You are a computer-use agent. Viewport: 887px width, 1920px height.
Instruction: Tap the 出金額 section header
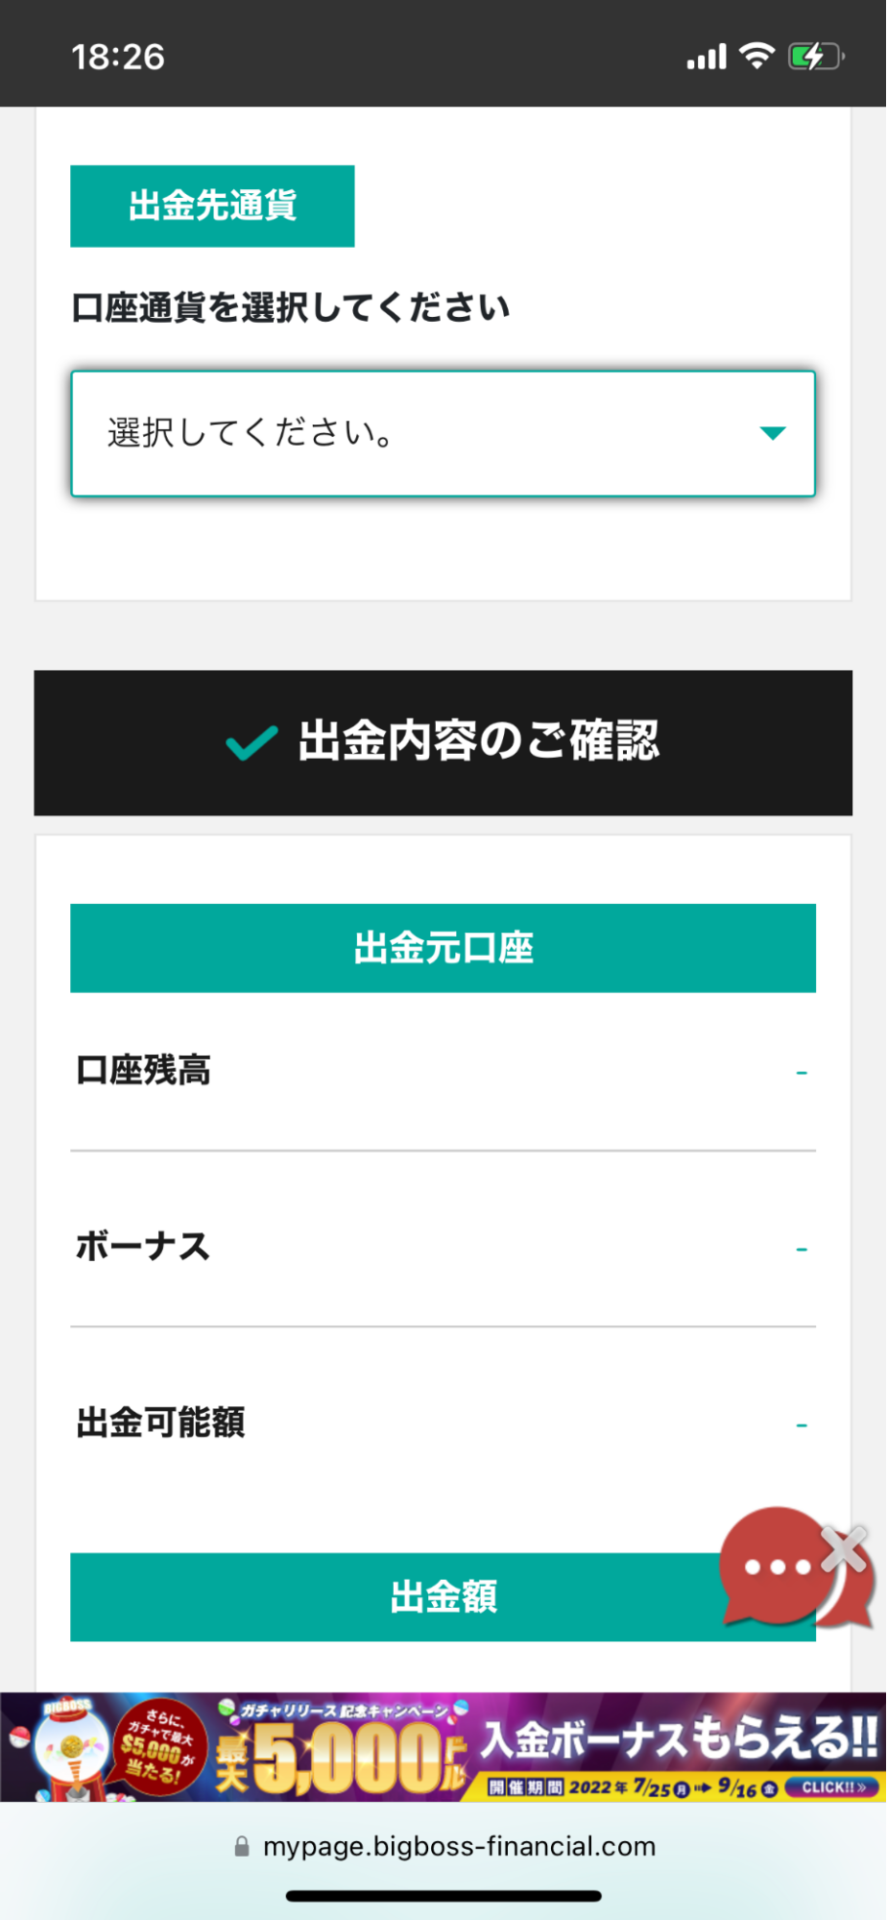pos(443,1596)
